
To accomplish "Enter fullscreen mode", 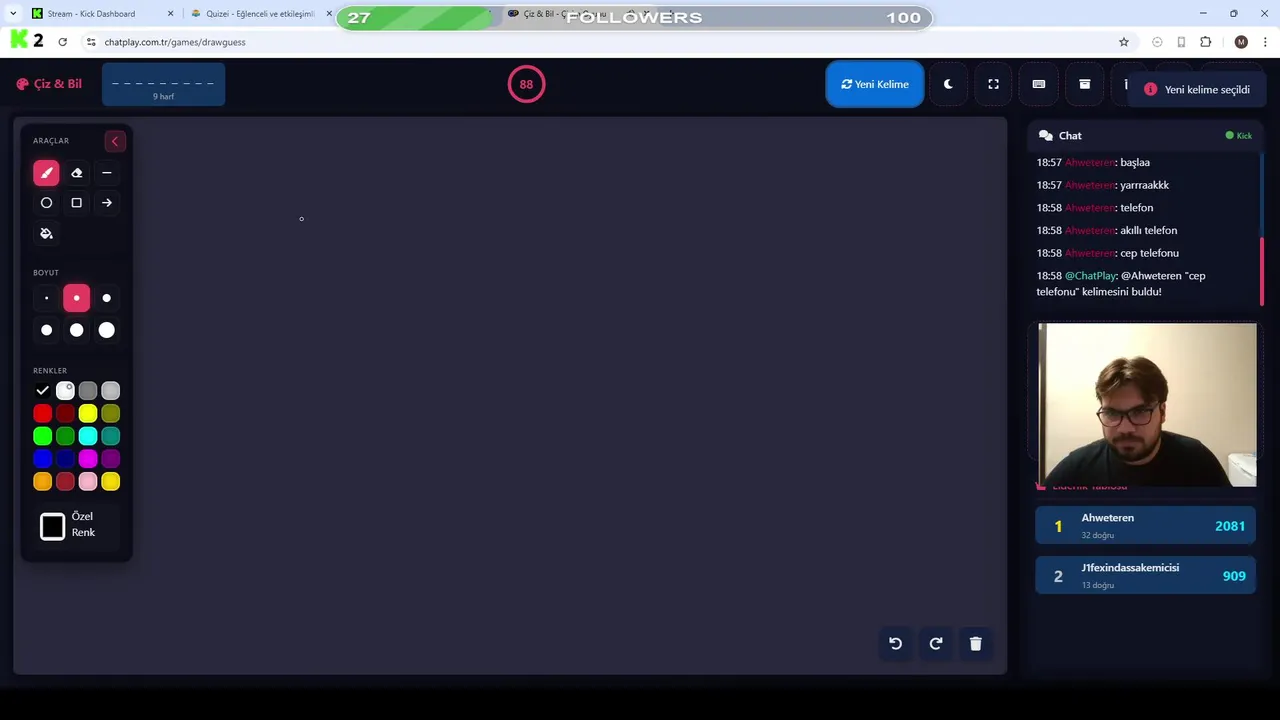I will (x=993, y=84).
